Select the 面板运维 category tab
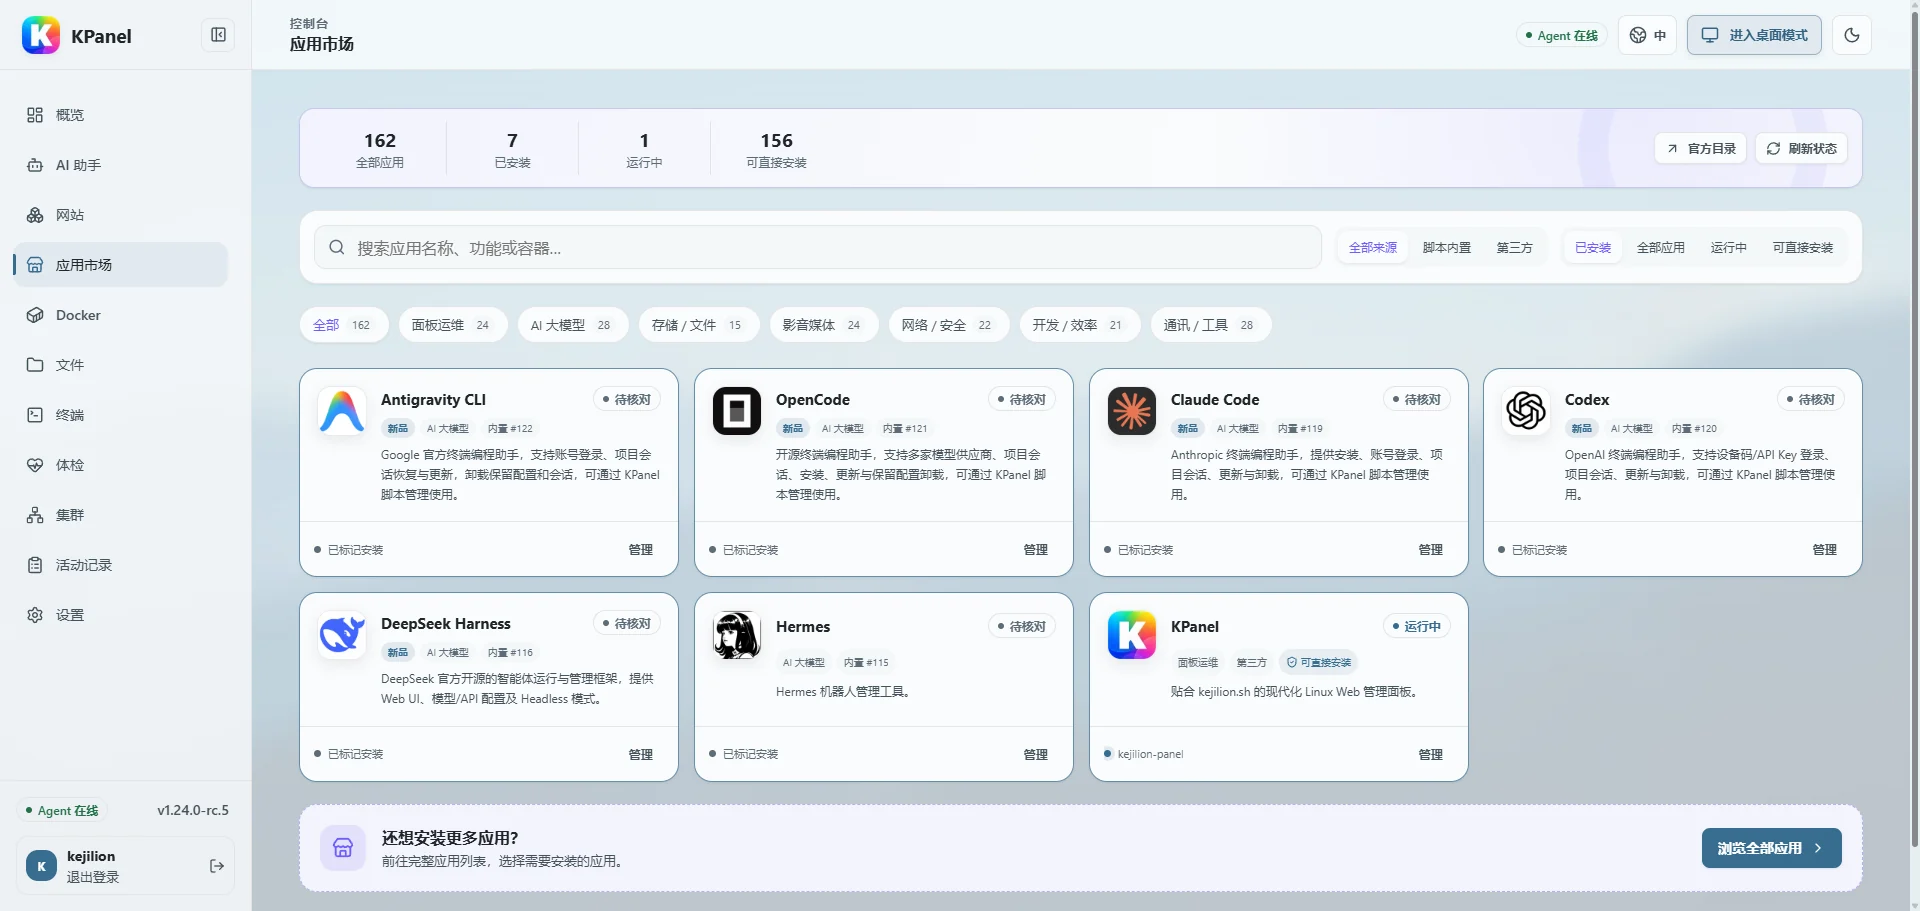 453,325
